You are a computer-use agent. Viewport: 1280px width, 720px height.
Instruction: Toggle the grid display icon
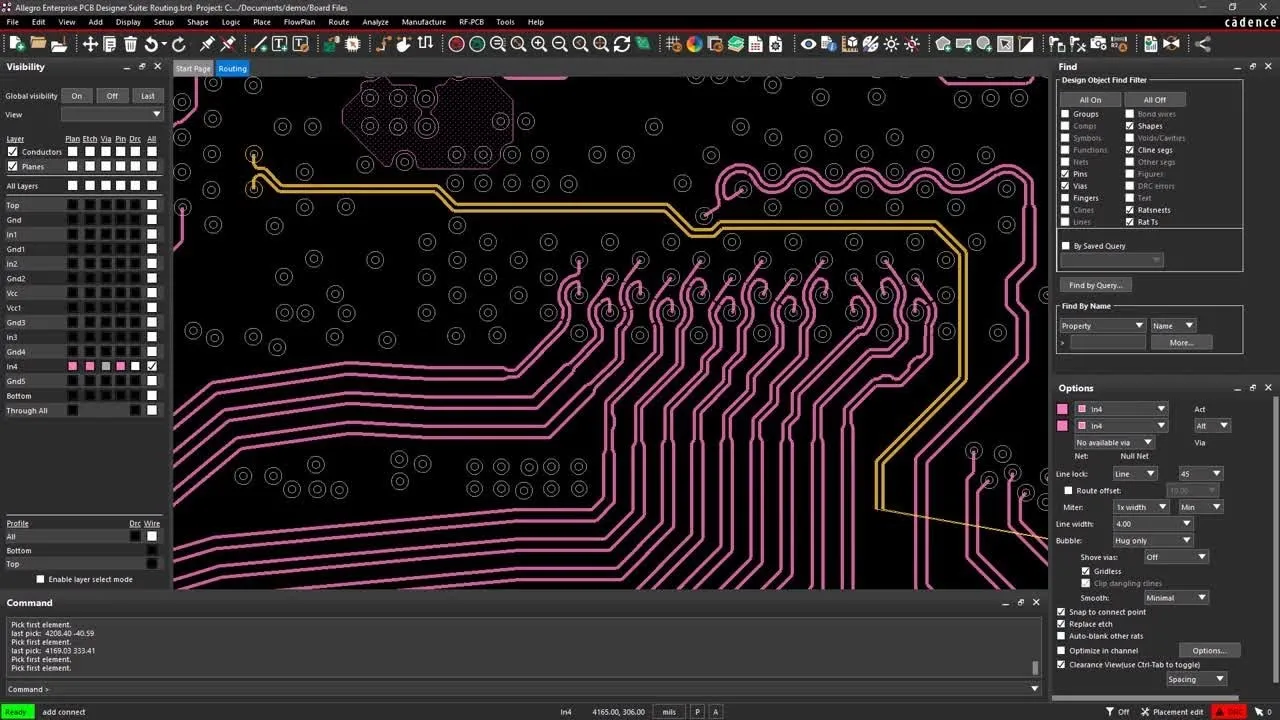(x=674, y=44)
